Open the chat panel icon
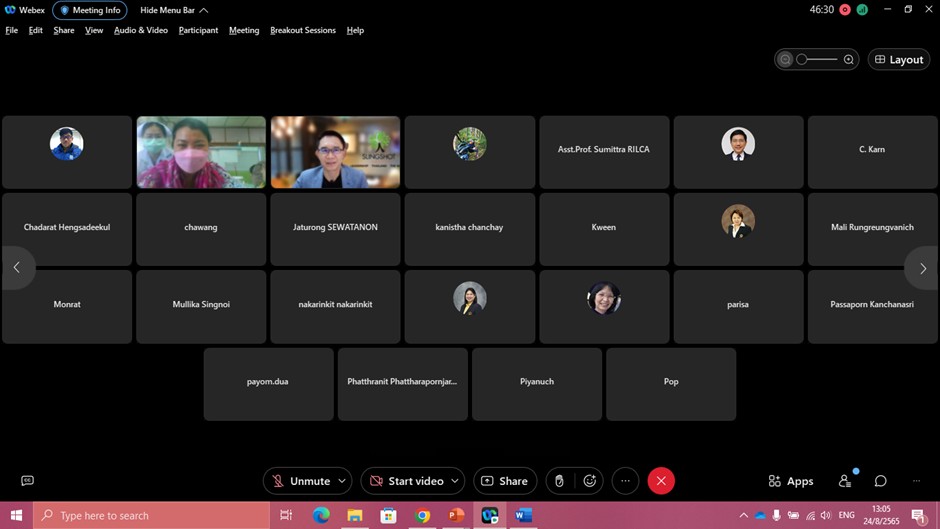 click(880, 481)
